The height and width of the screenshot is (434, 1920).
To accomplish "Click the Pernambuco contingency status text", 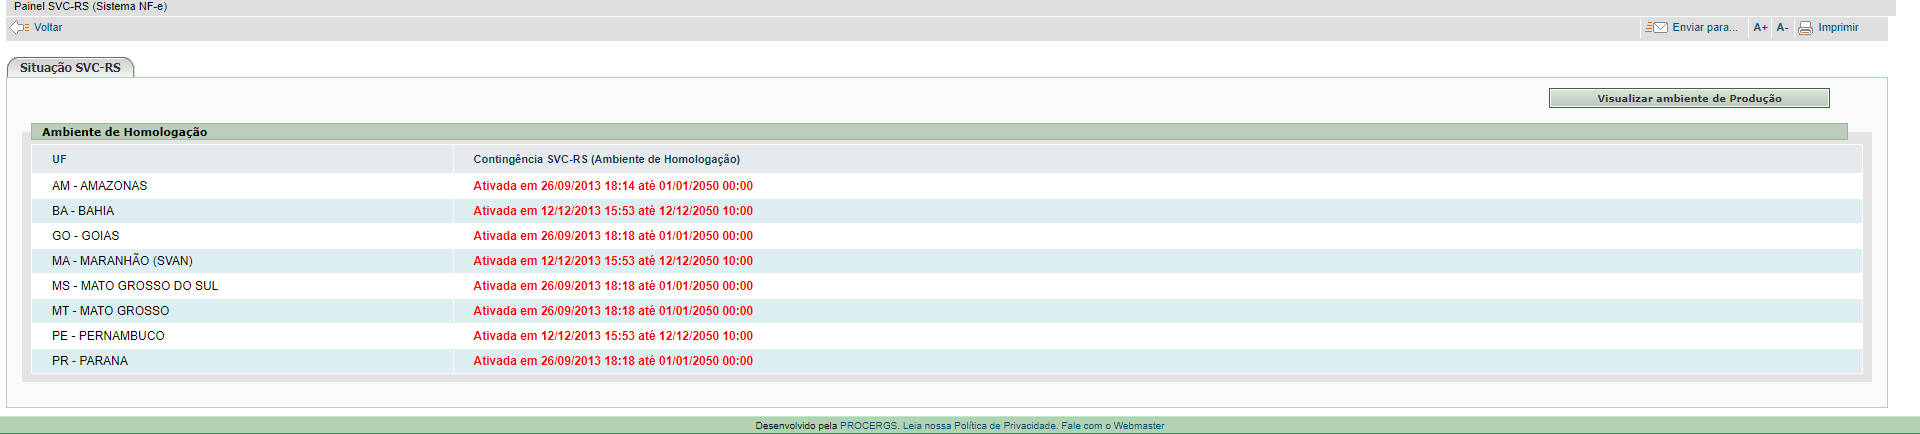I will (x=613, y=336).
